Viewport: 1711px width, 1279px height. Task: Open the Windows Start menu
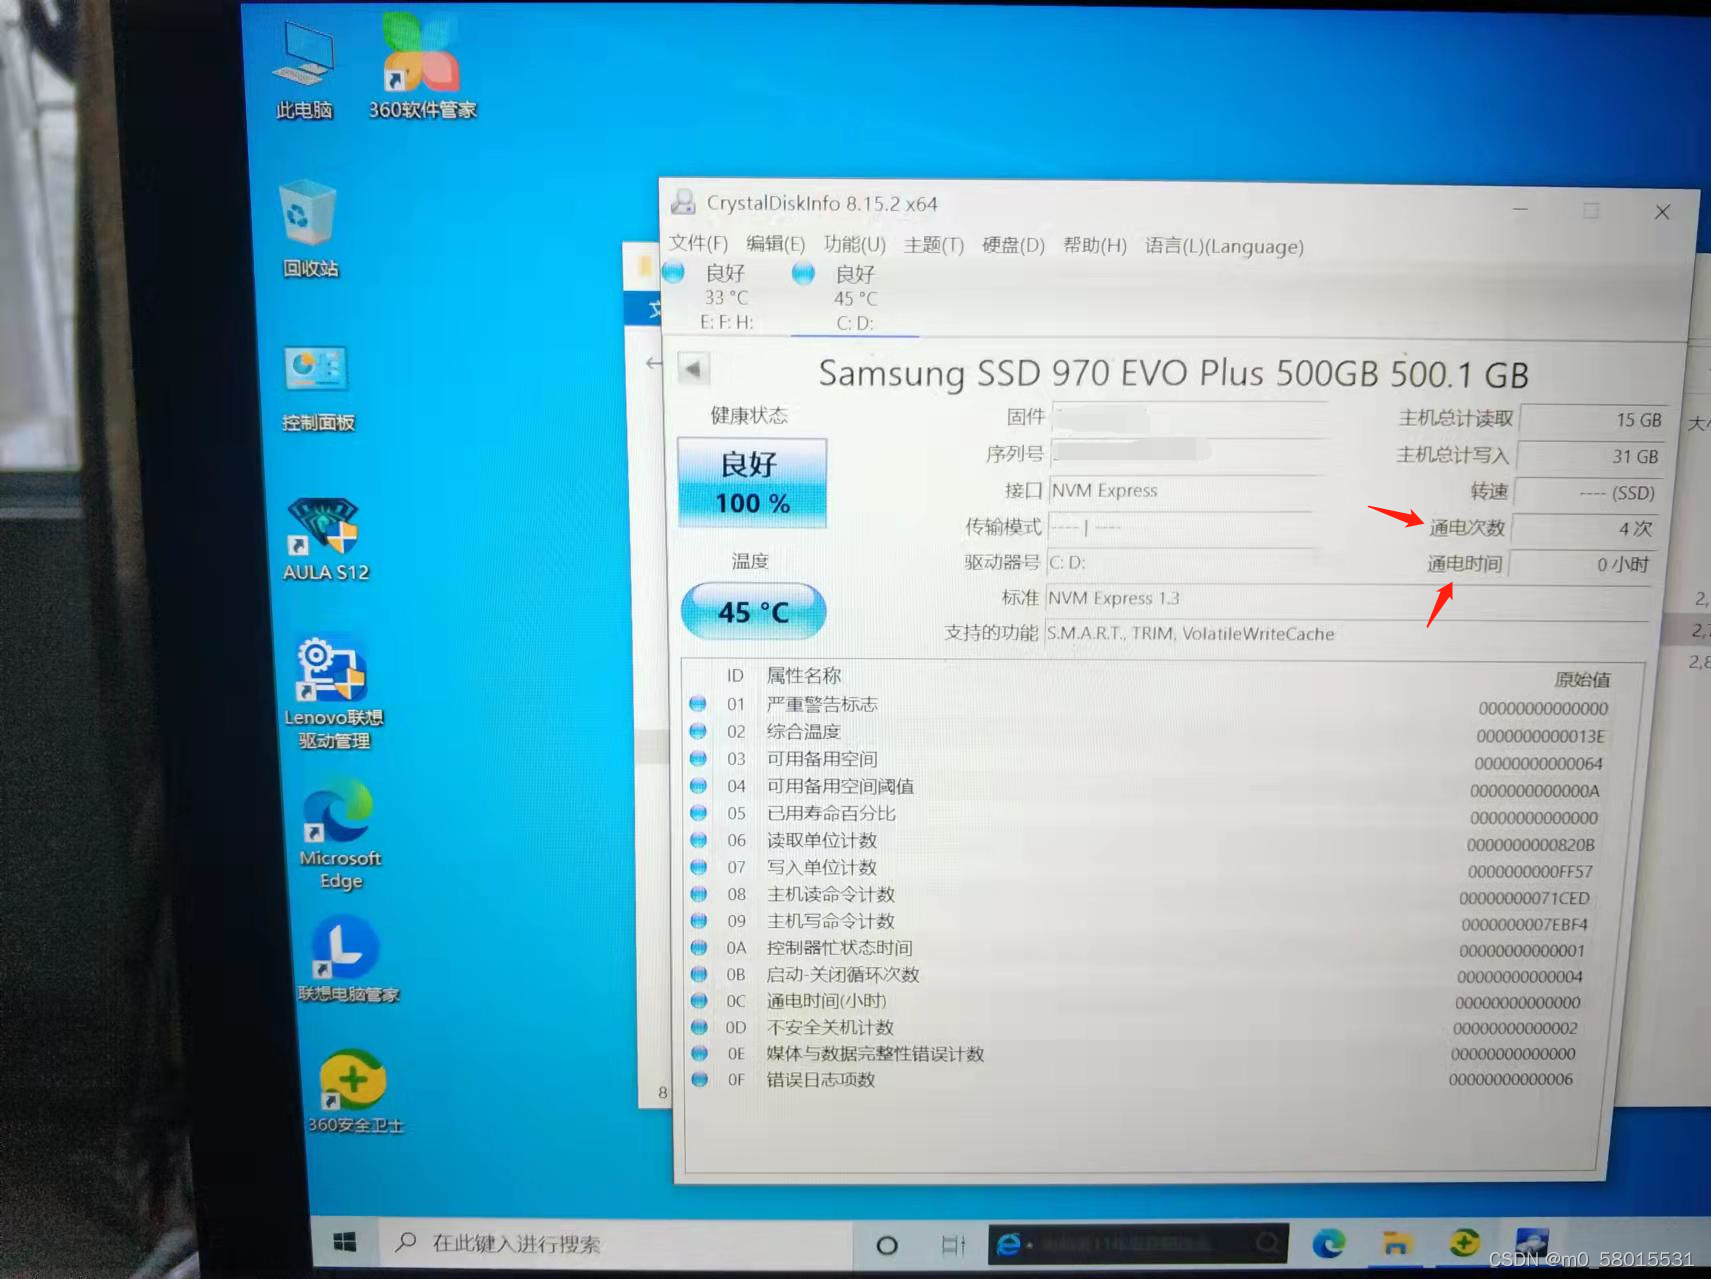(x=344, y=1242)
